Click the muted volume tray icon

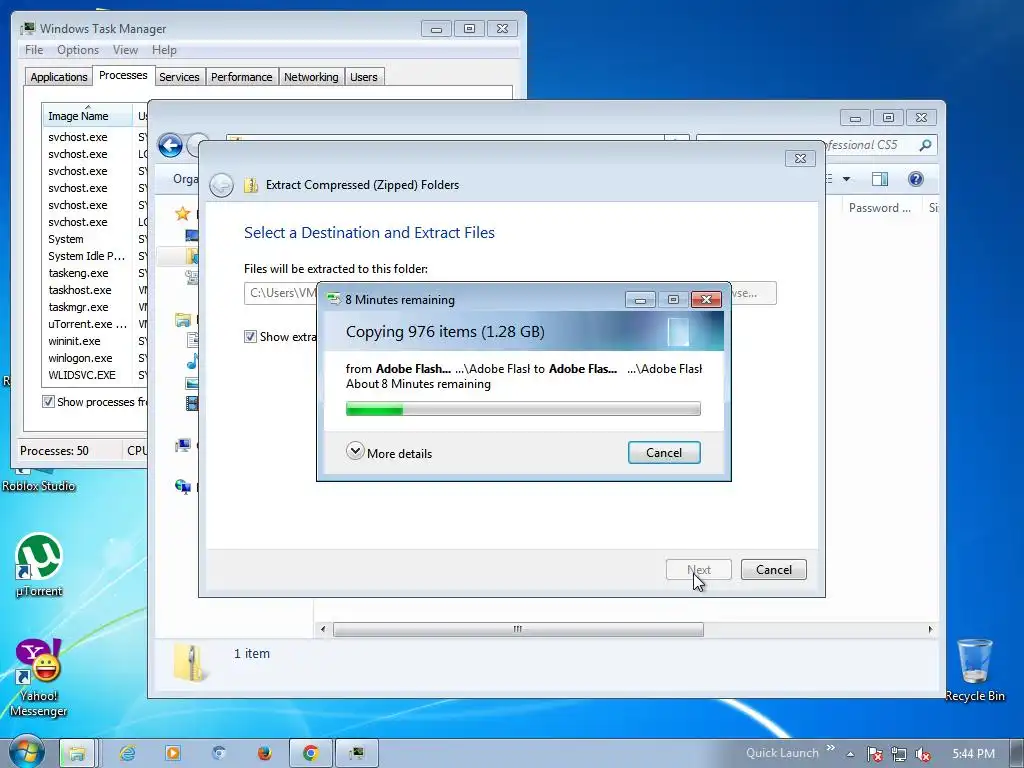pos(923,754)
